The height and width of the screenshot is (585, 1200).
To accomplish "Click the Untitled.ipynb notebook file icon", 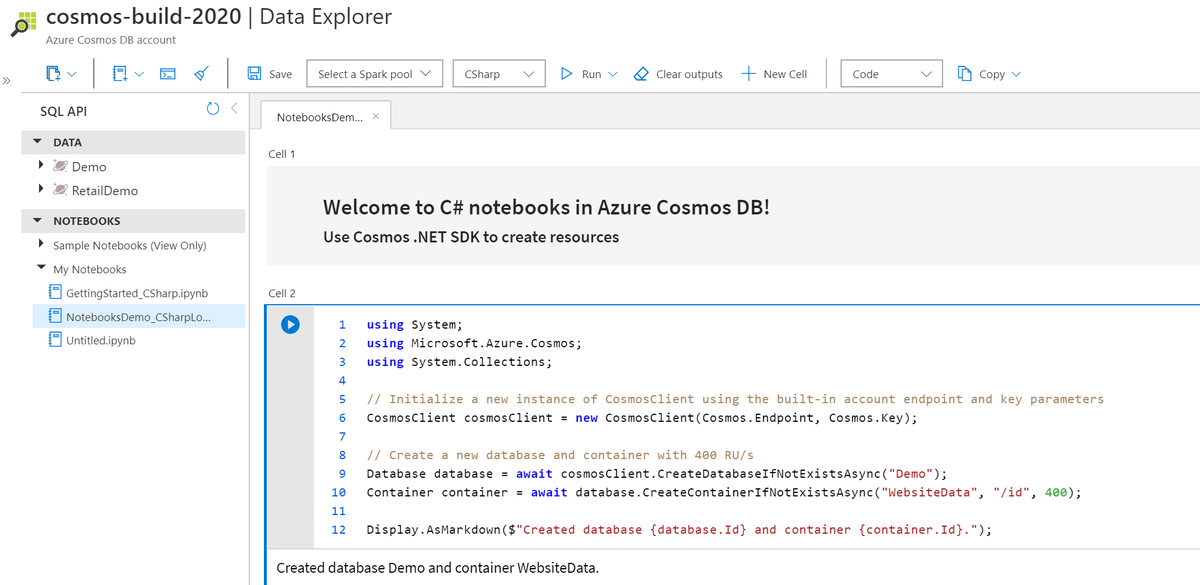I will coord(55,340).
